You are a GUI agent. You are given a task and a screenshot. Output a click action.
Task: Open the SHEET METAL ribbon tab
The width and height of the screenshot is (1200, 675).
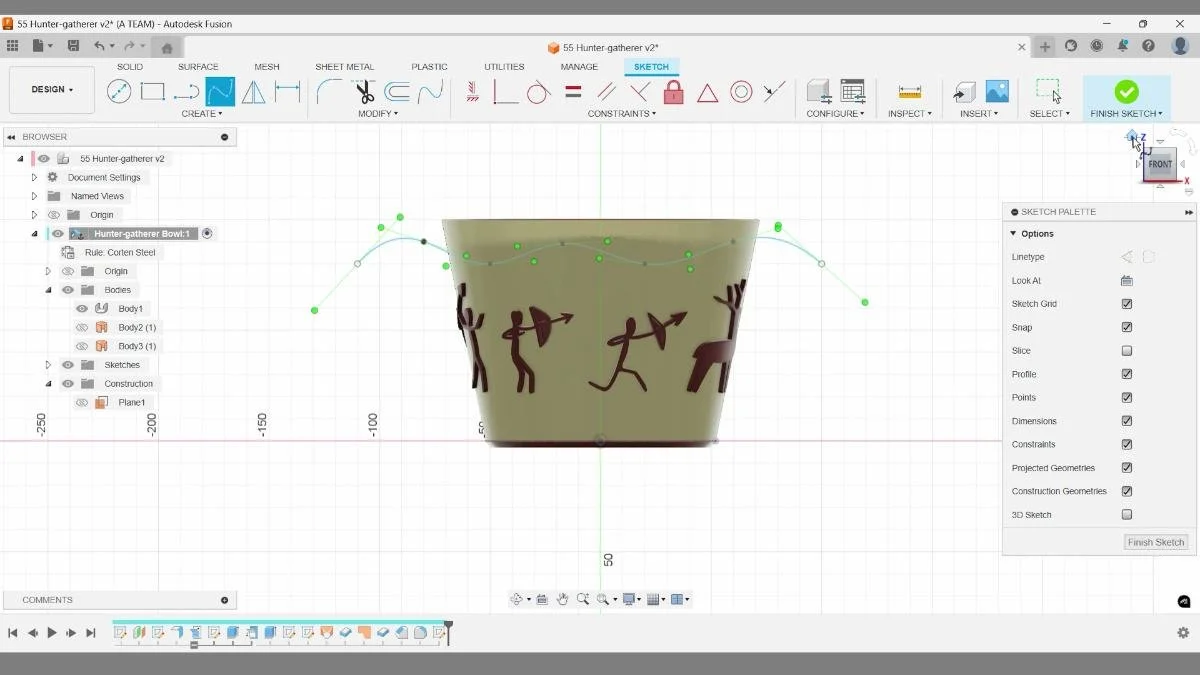[x=344, y=66]
